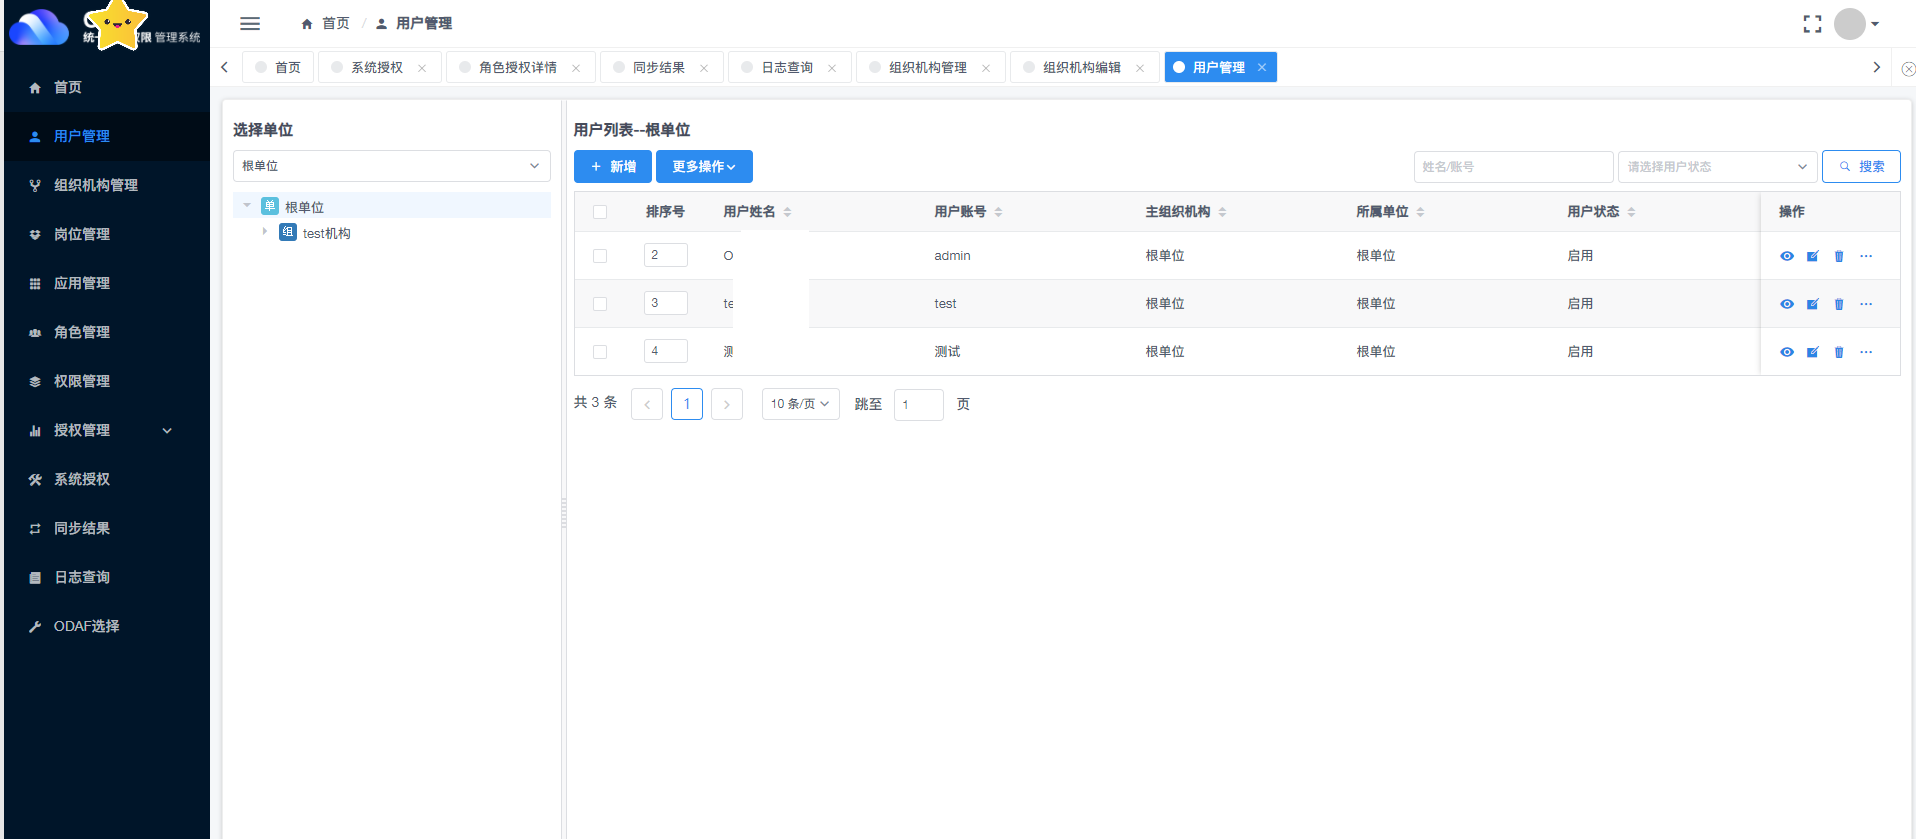Viewport: 1916px width, 839px height.
Task: Open ODAF选择 in sidebar
Action: click(x=106, y=626)
